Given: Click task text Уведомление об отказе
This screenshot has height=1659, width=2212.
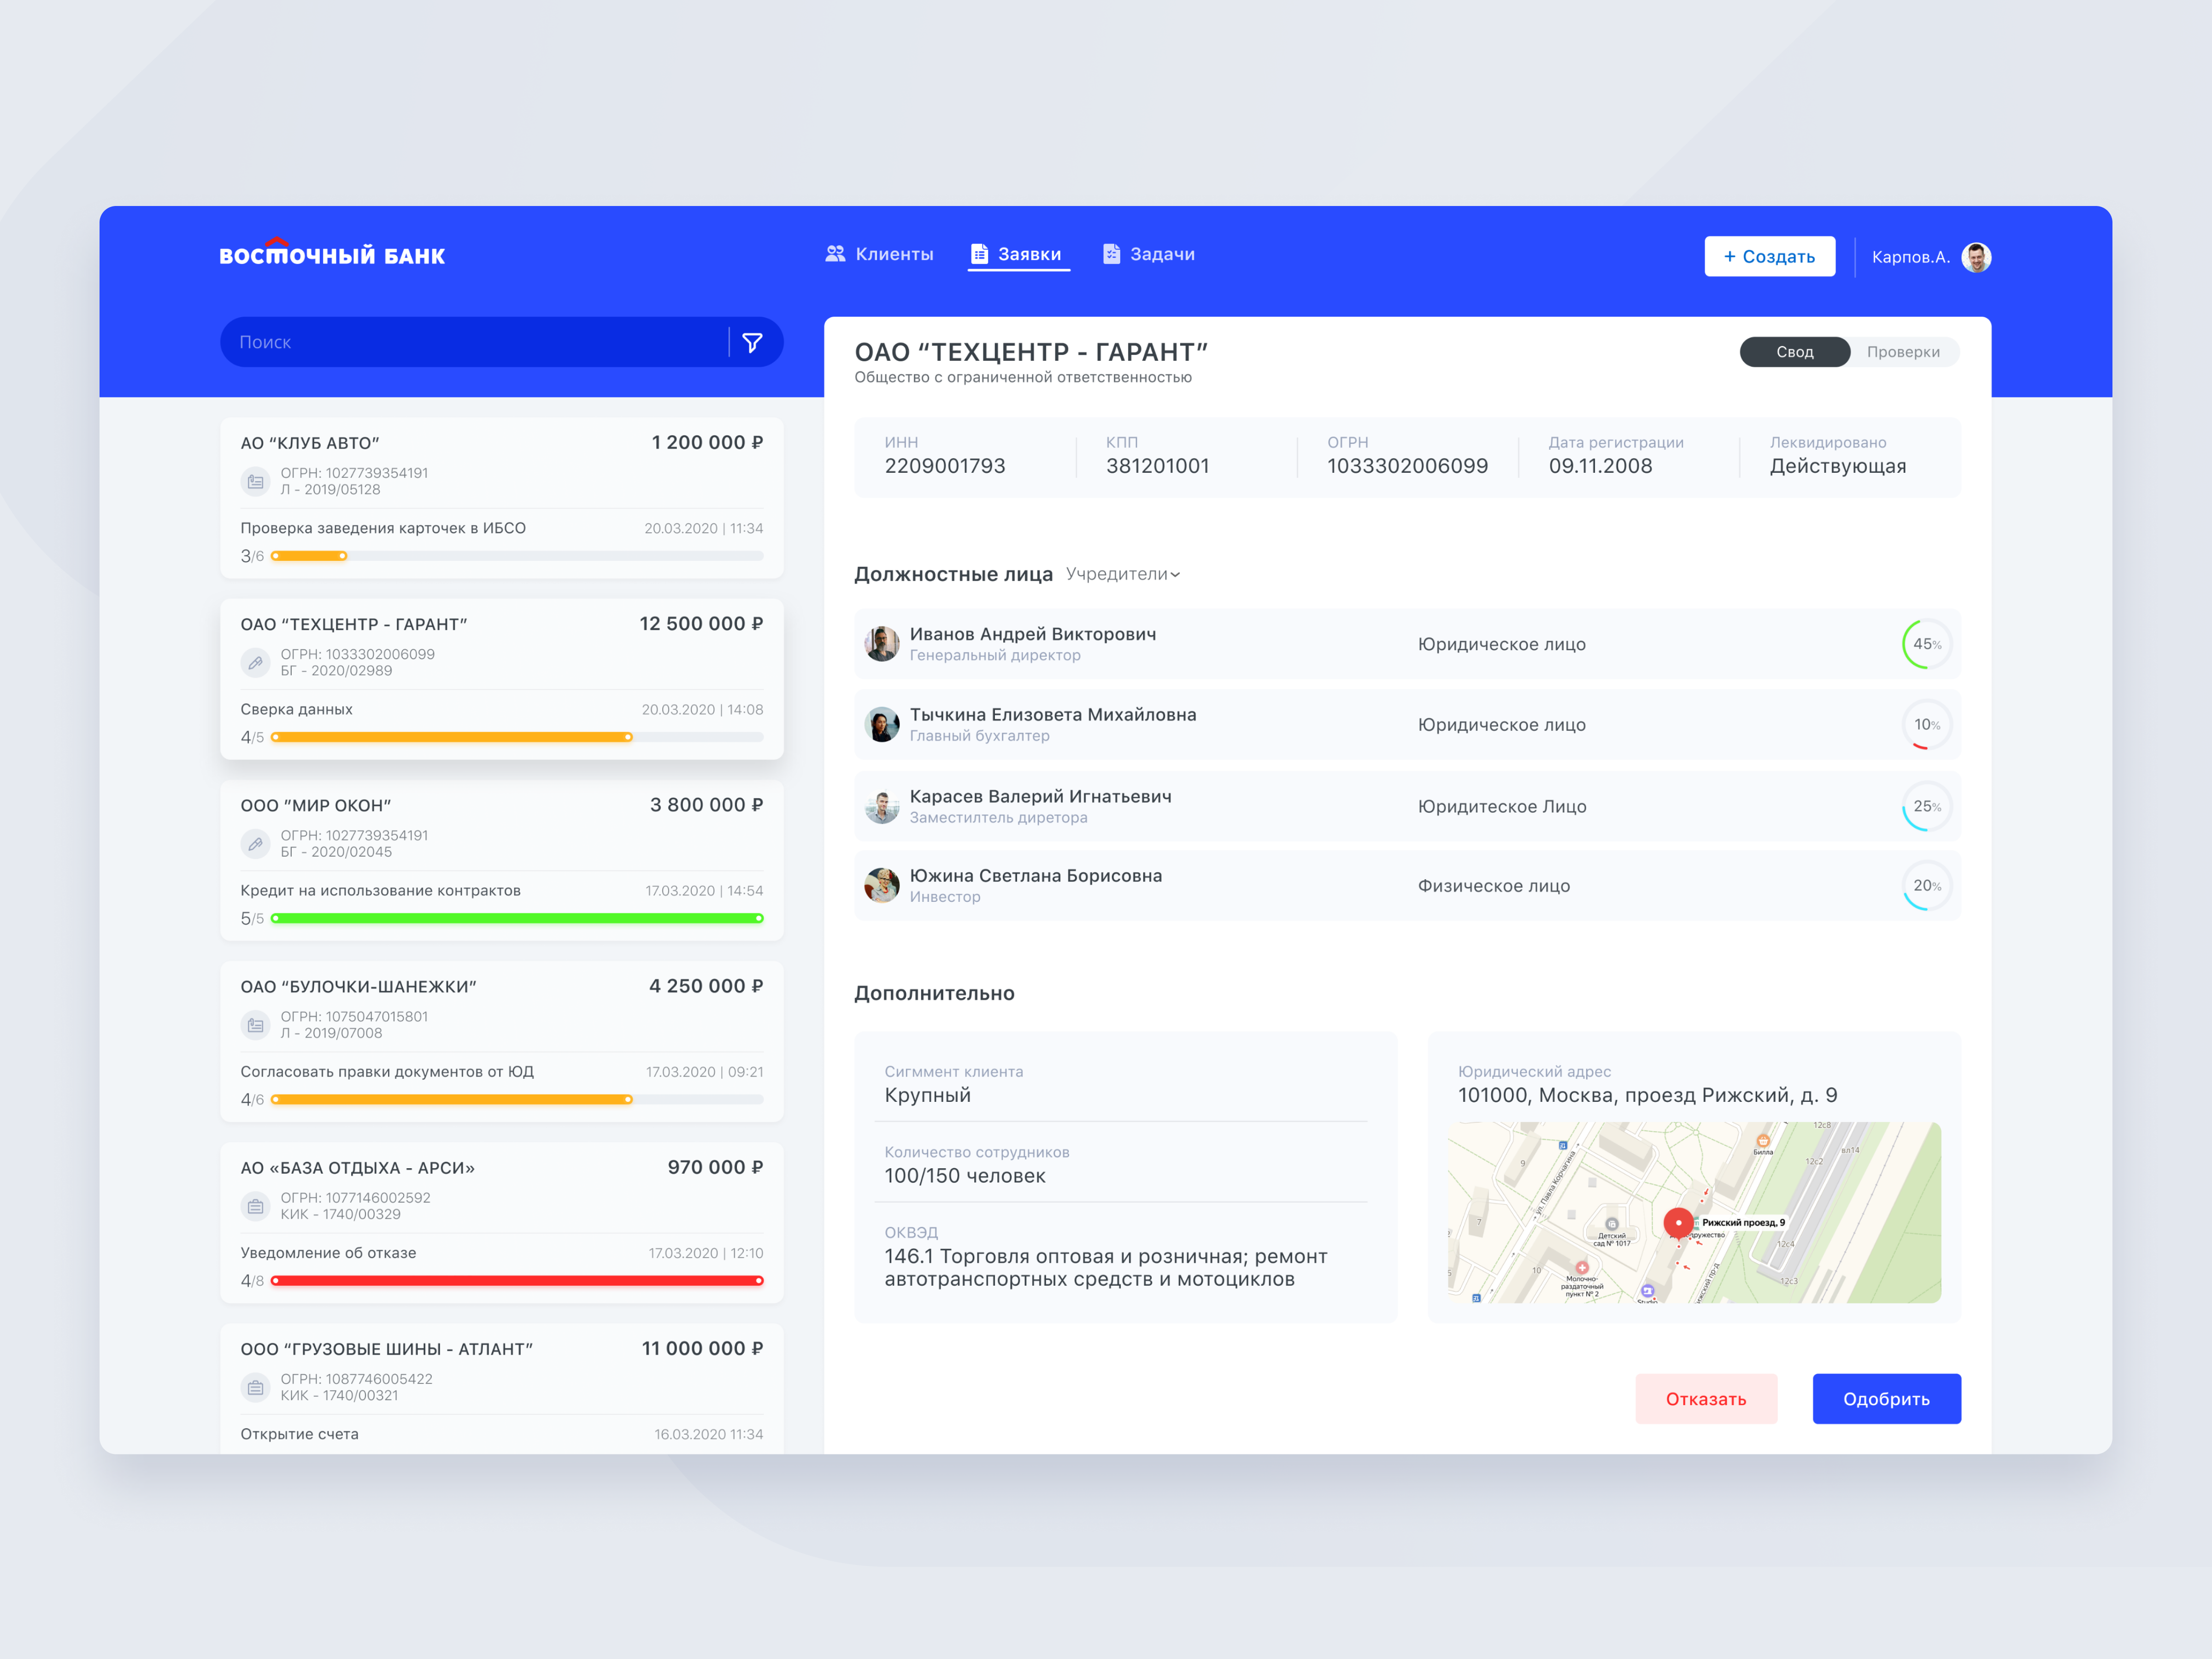Looking at the screenshot, I should (328, 1253).
